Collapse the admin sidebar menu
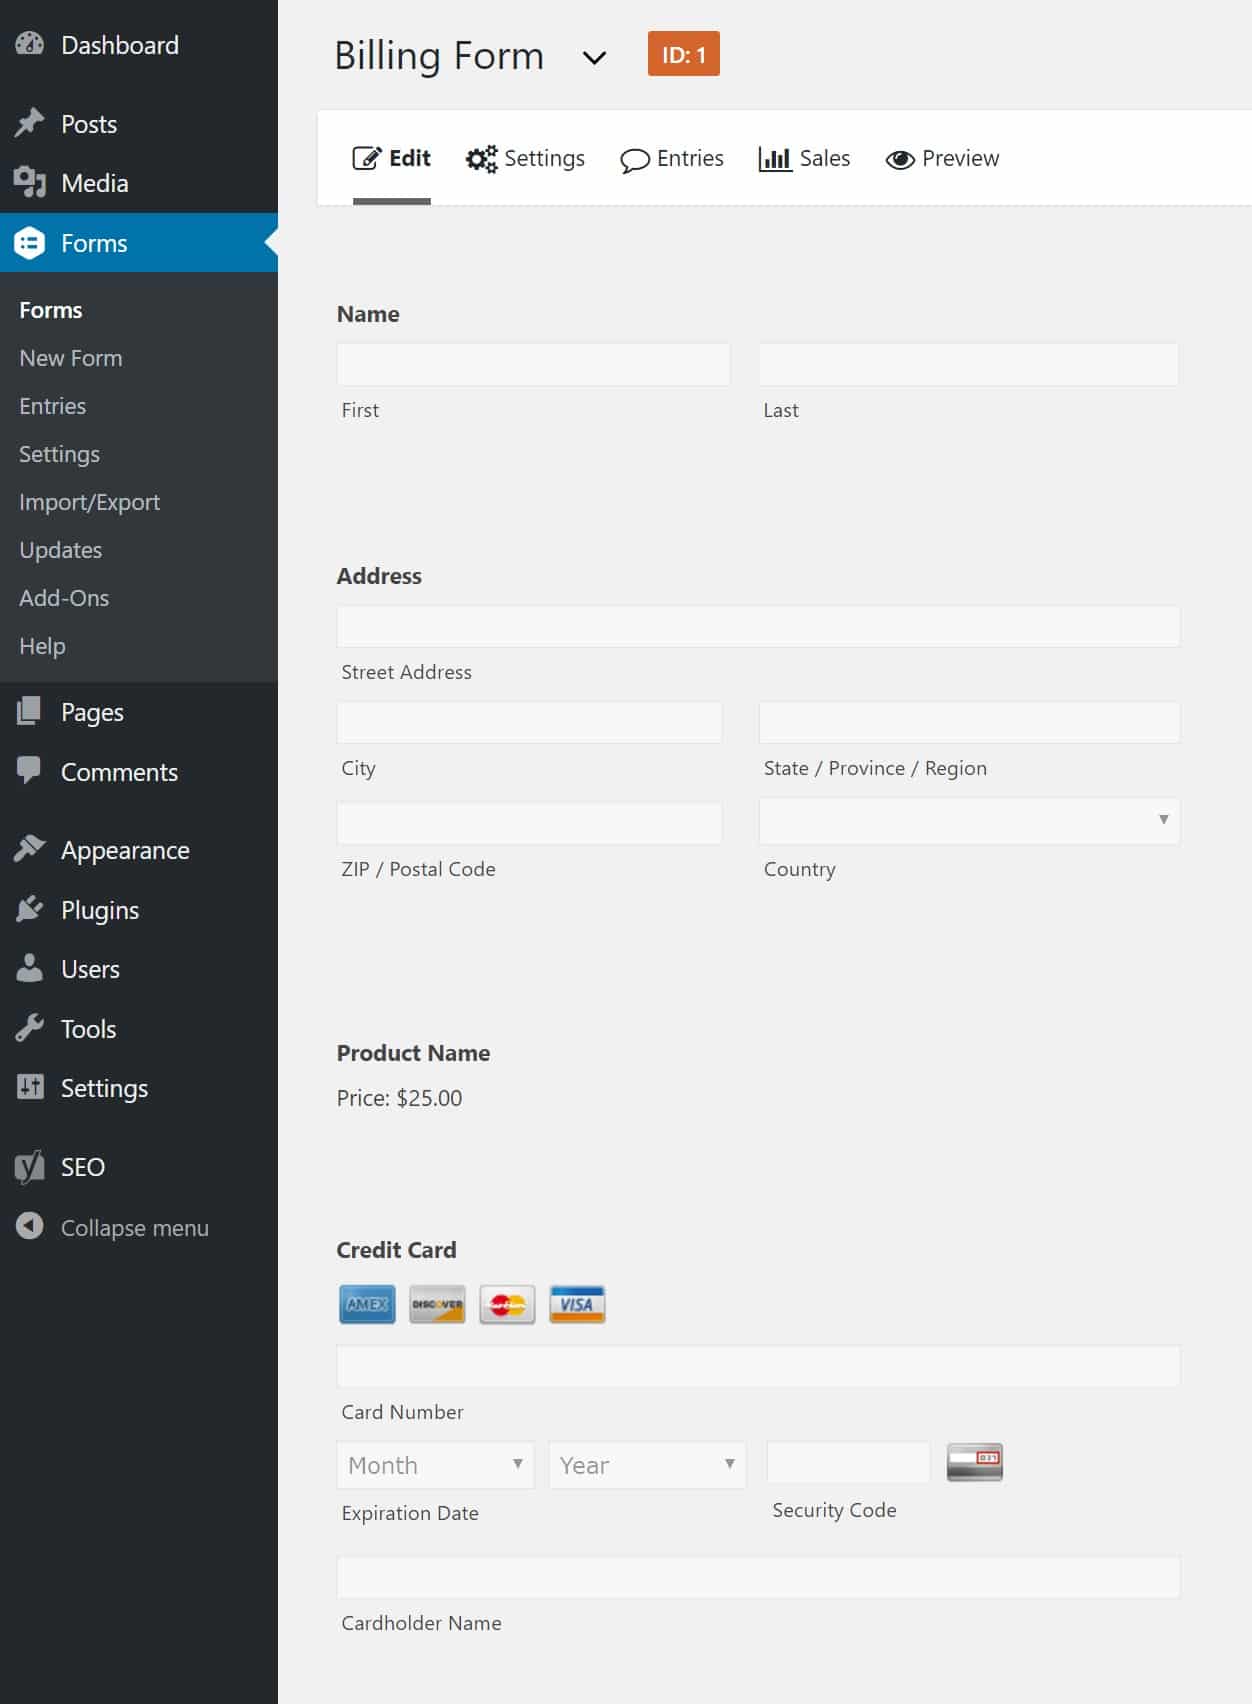This screenshot has height=1704, width=1252. point(134,1228)
